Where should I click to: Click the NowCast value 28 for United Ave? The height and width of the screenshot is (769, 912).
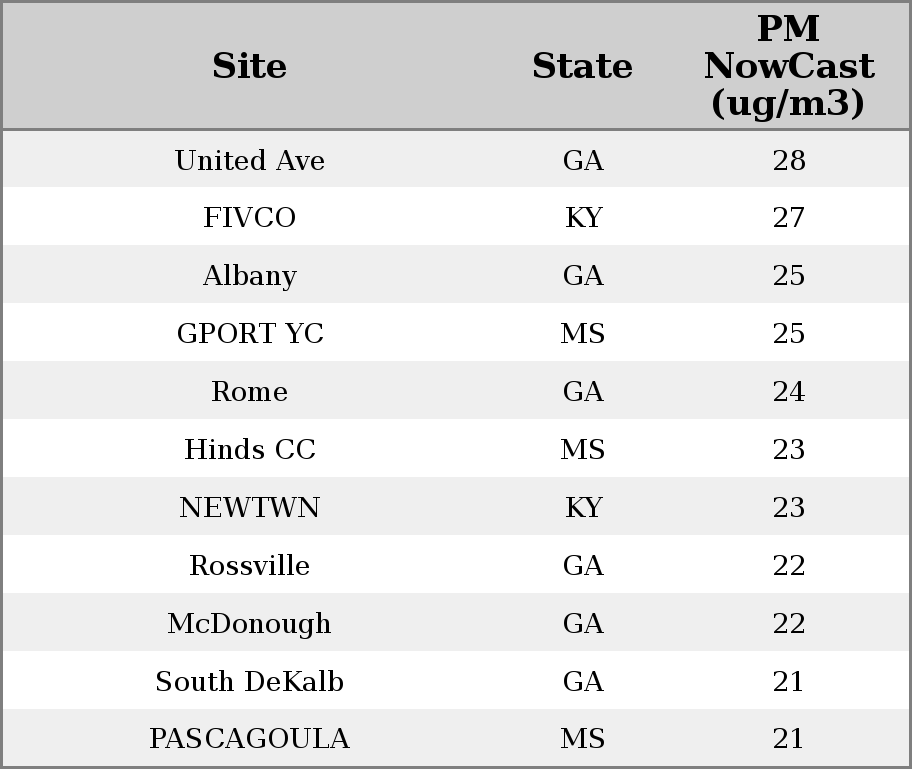788,160
